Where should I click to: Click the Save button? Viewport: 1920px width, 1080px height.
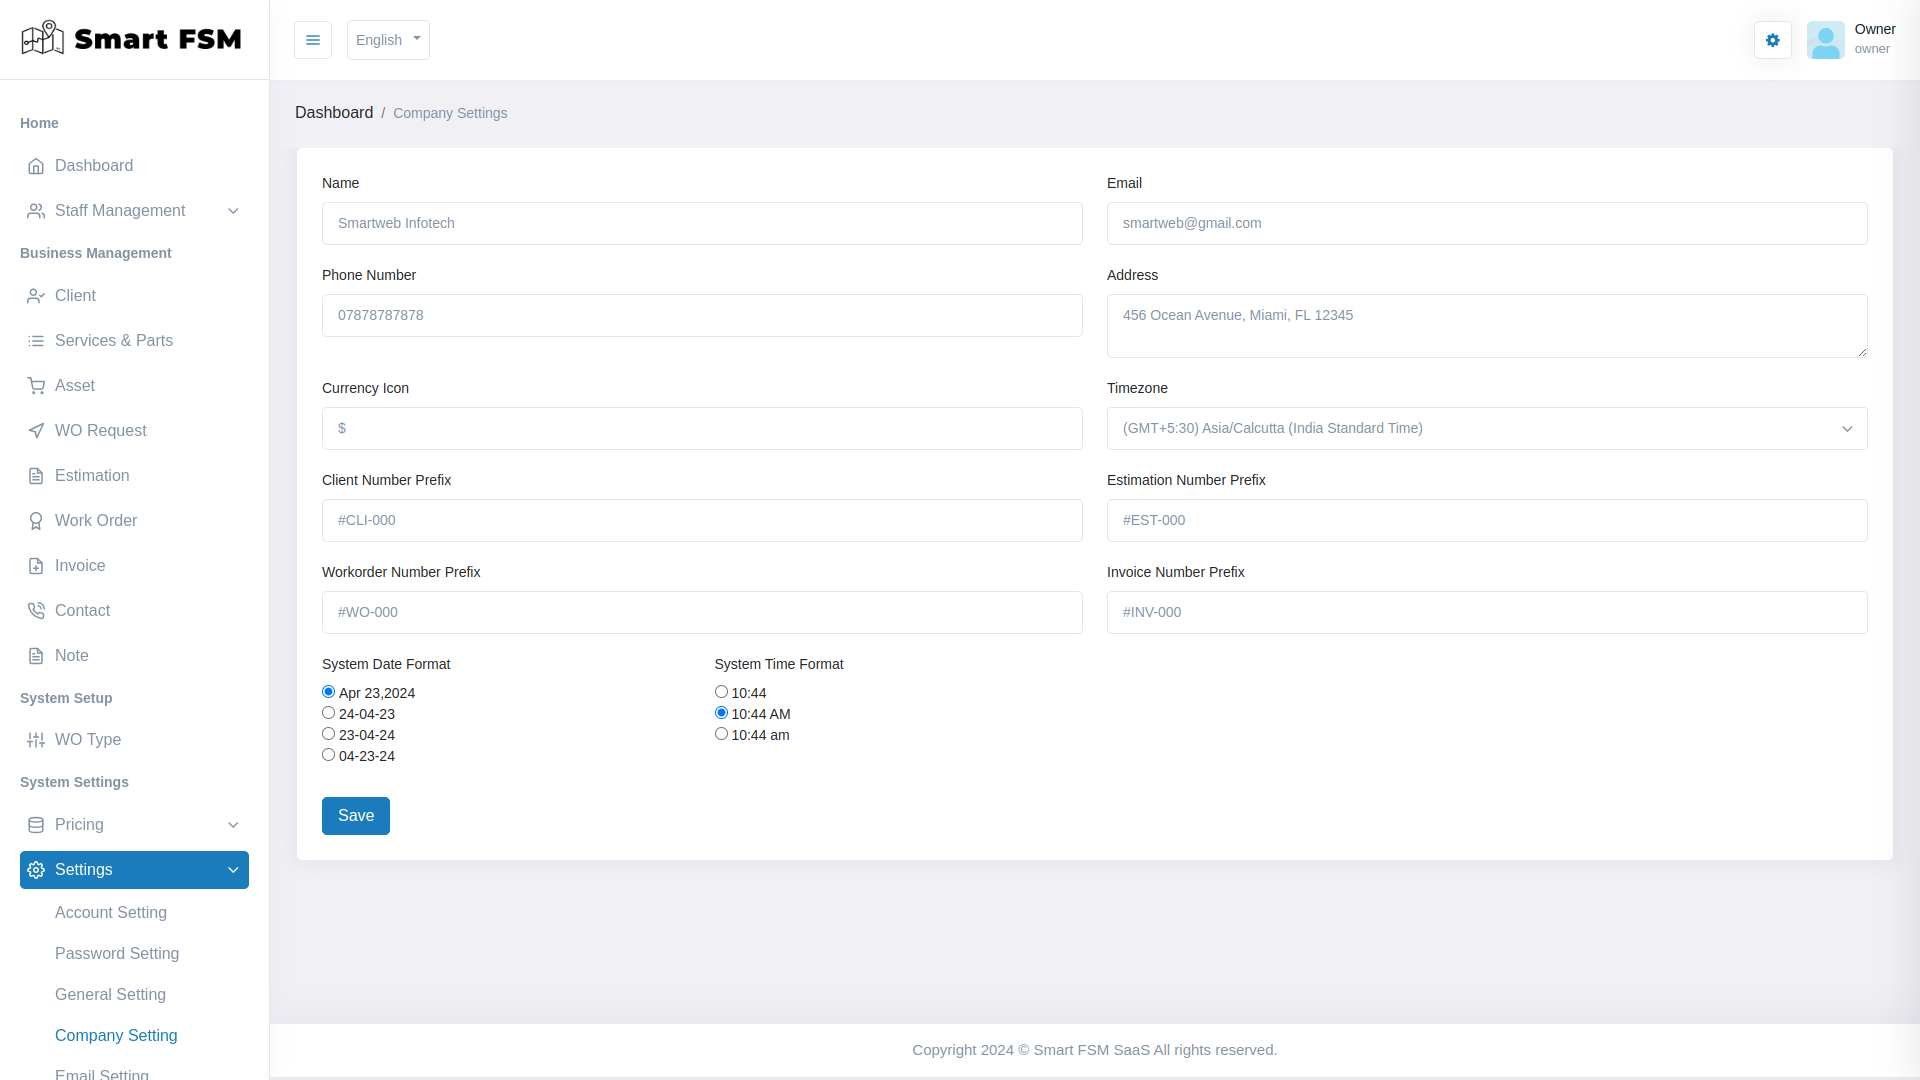355,816
